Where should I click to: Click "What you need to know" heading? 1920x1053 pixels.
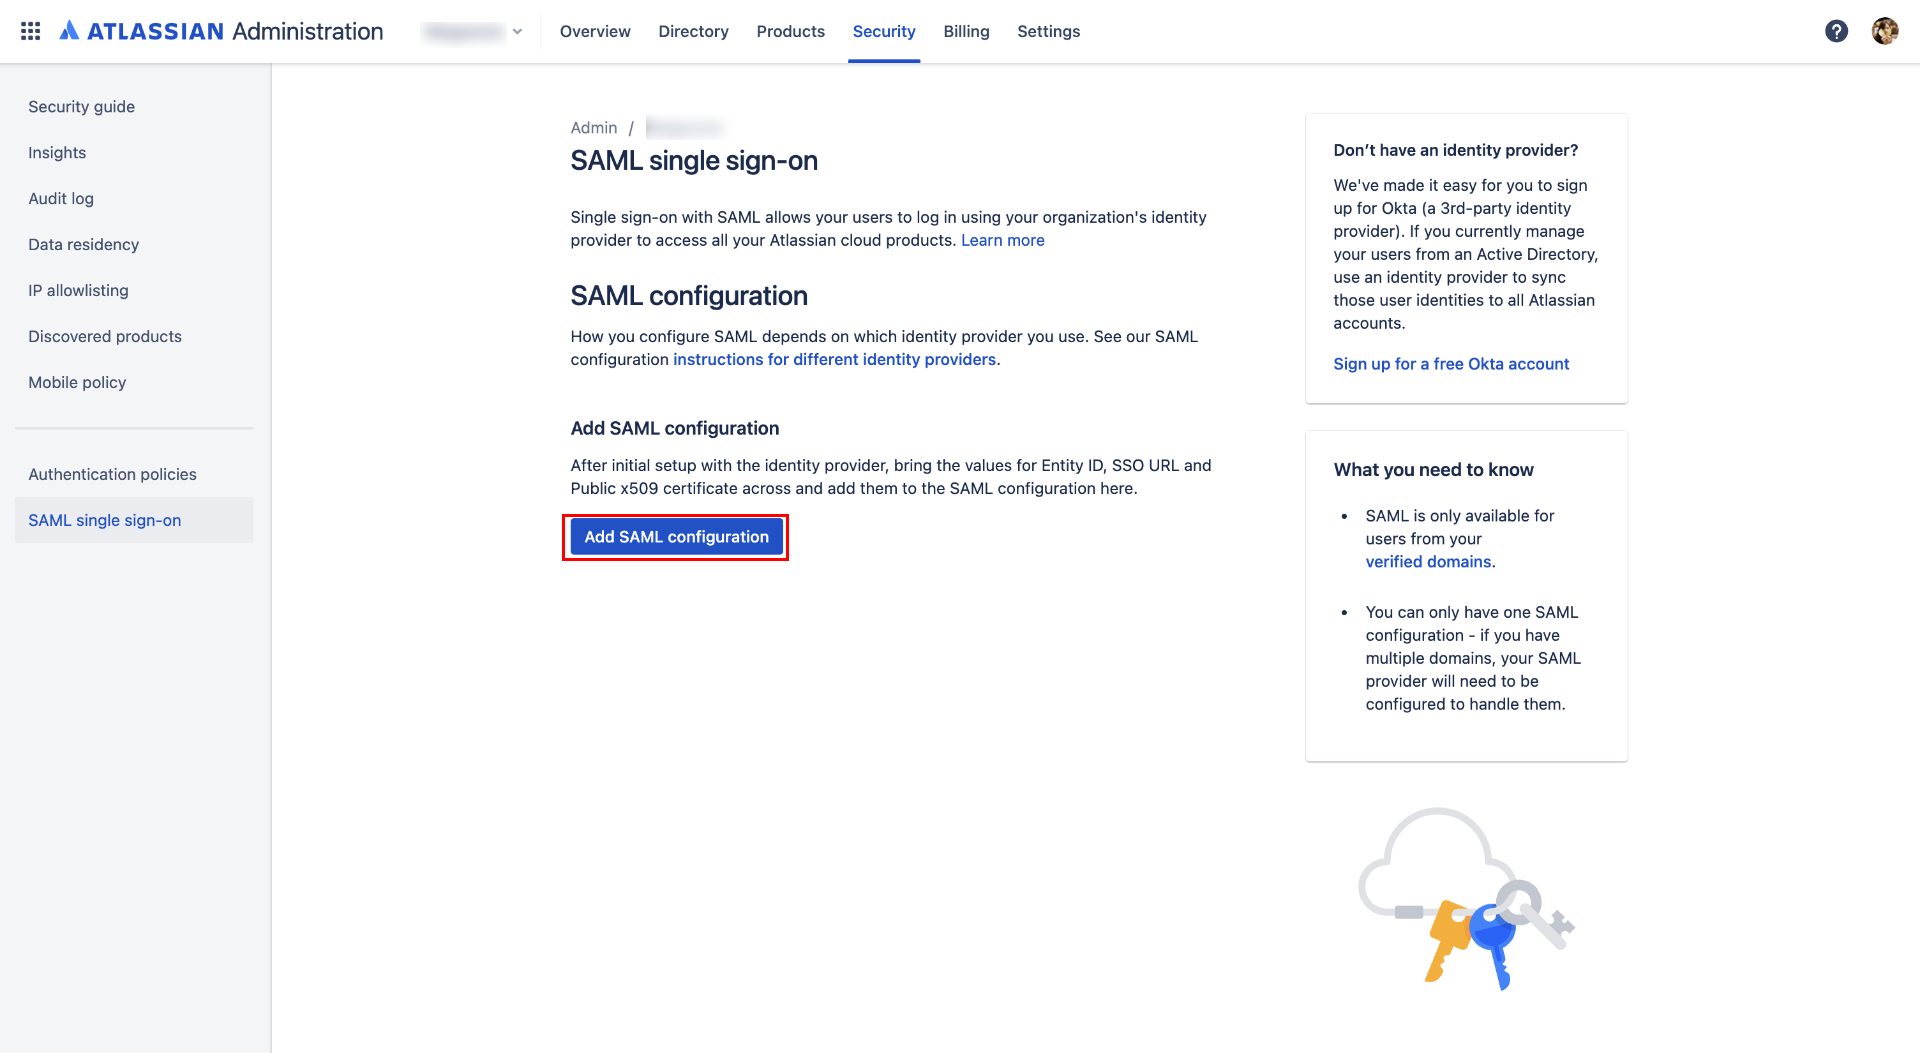tap(1433, 470)
